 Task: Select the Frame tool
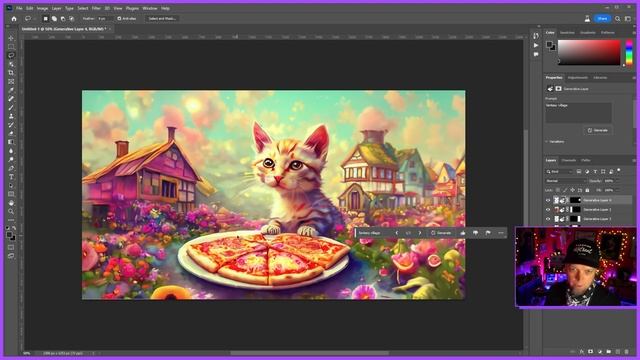click(11, 81)
